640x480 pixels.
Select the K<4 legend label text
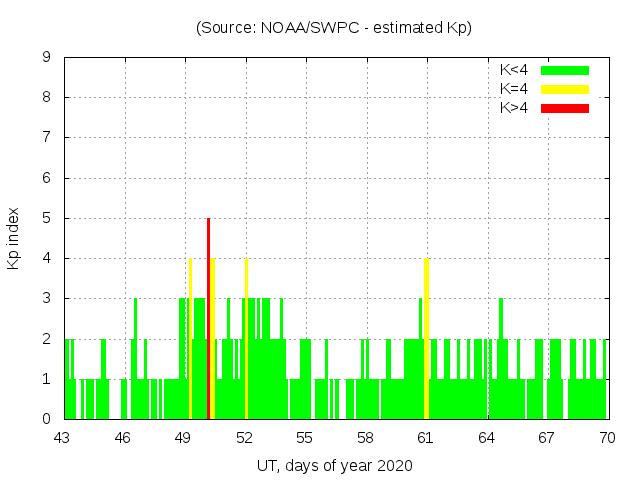click(x=514, y=70)
